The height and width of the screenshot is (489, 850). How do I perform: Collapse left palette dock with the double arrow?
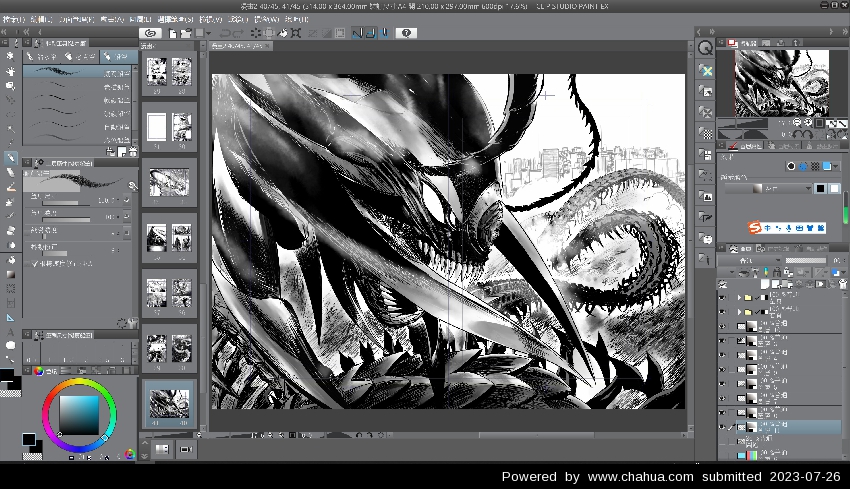click(x=4, y=32)
